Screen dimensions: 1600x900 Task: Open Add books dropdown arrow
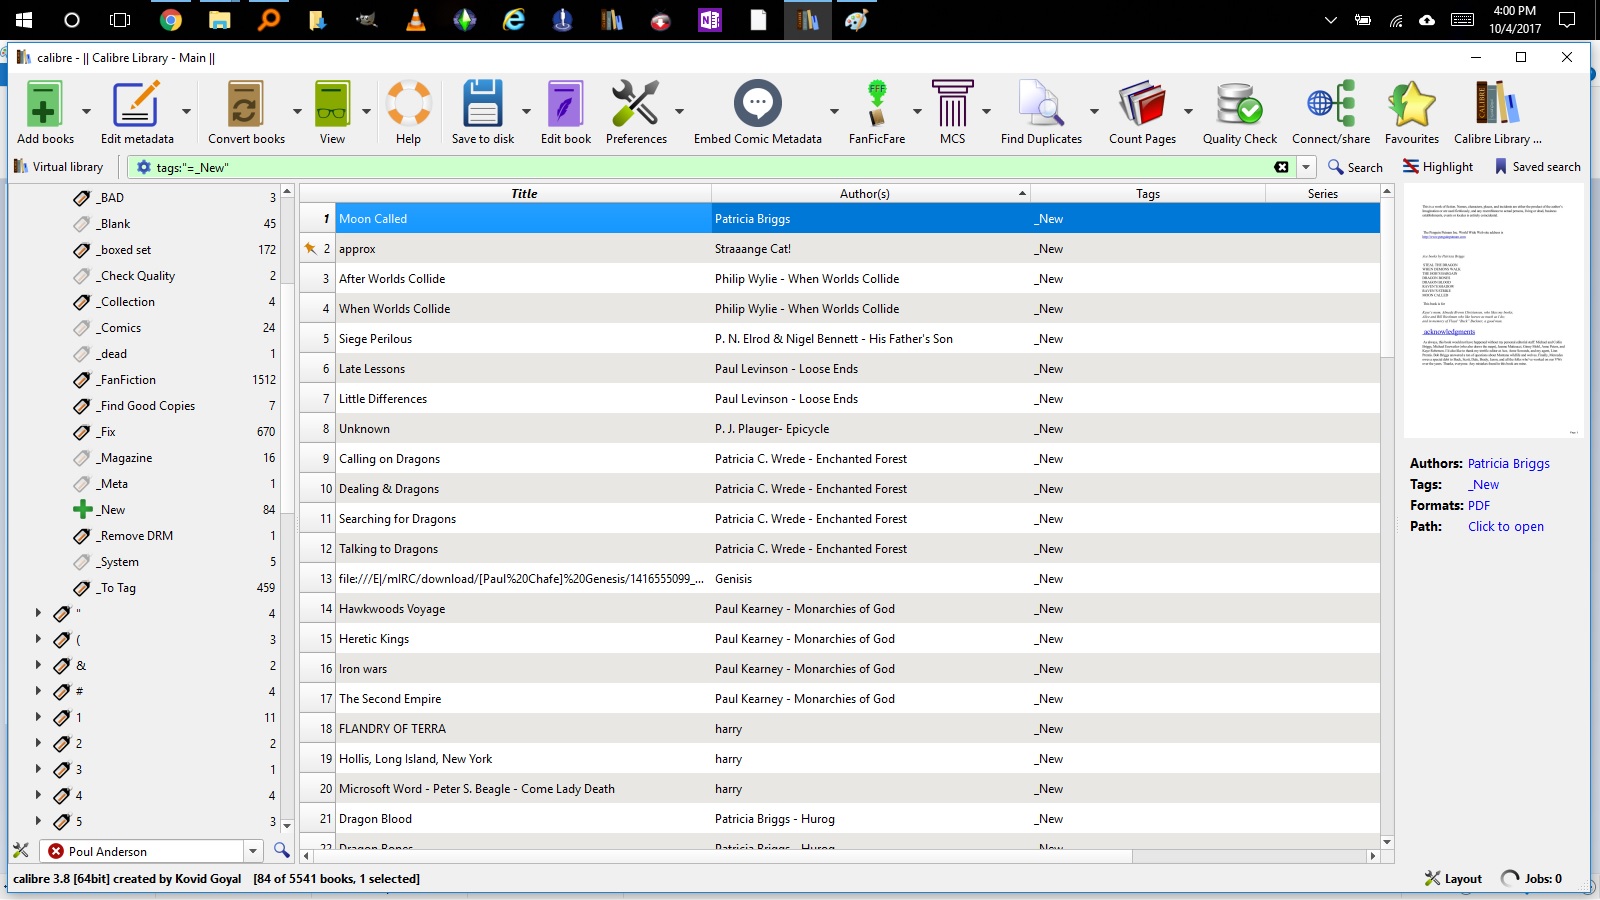[x=86, y=111]
